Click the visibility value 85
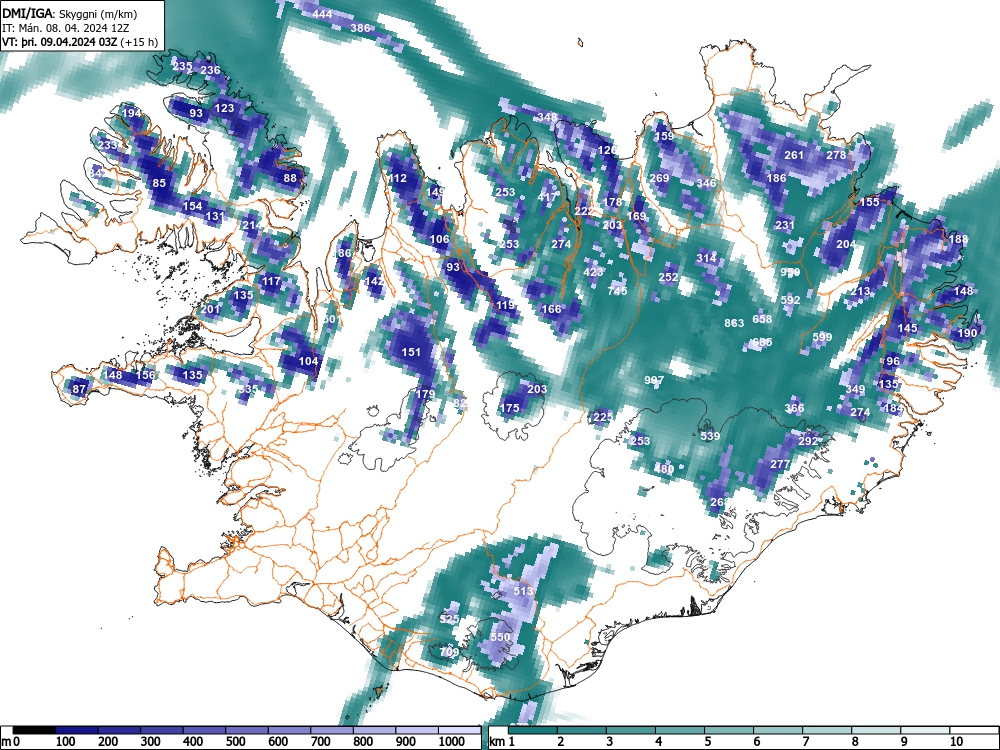 click(x=159, y=183)
